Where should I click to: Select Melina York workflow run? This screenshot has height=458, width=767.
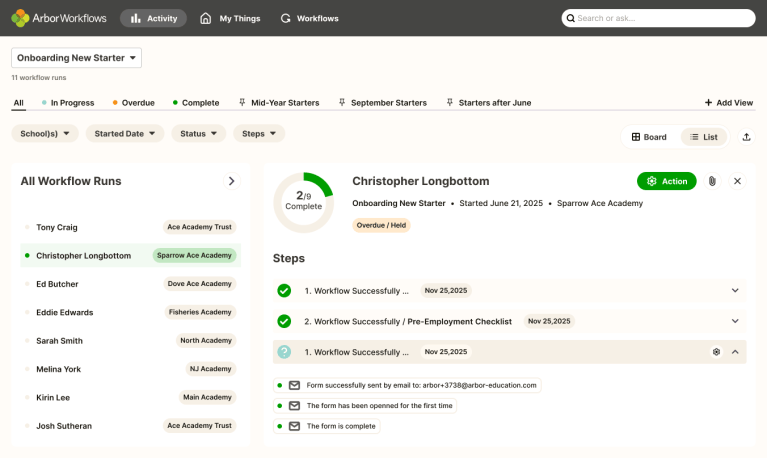[131, 369]
